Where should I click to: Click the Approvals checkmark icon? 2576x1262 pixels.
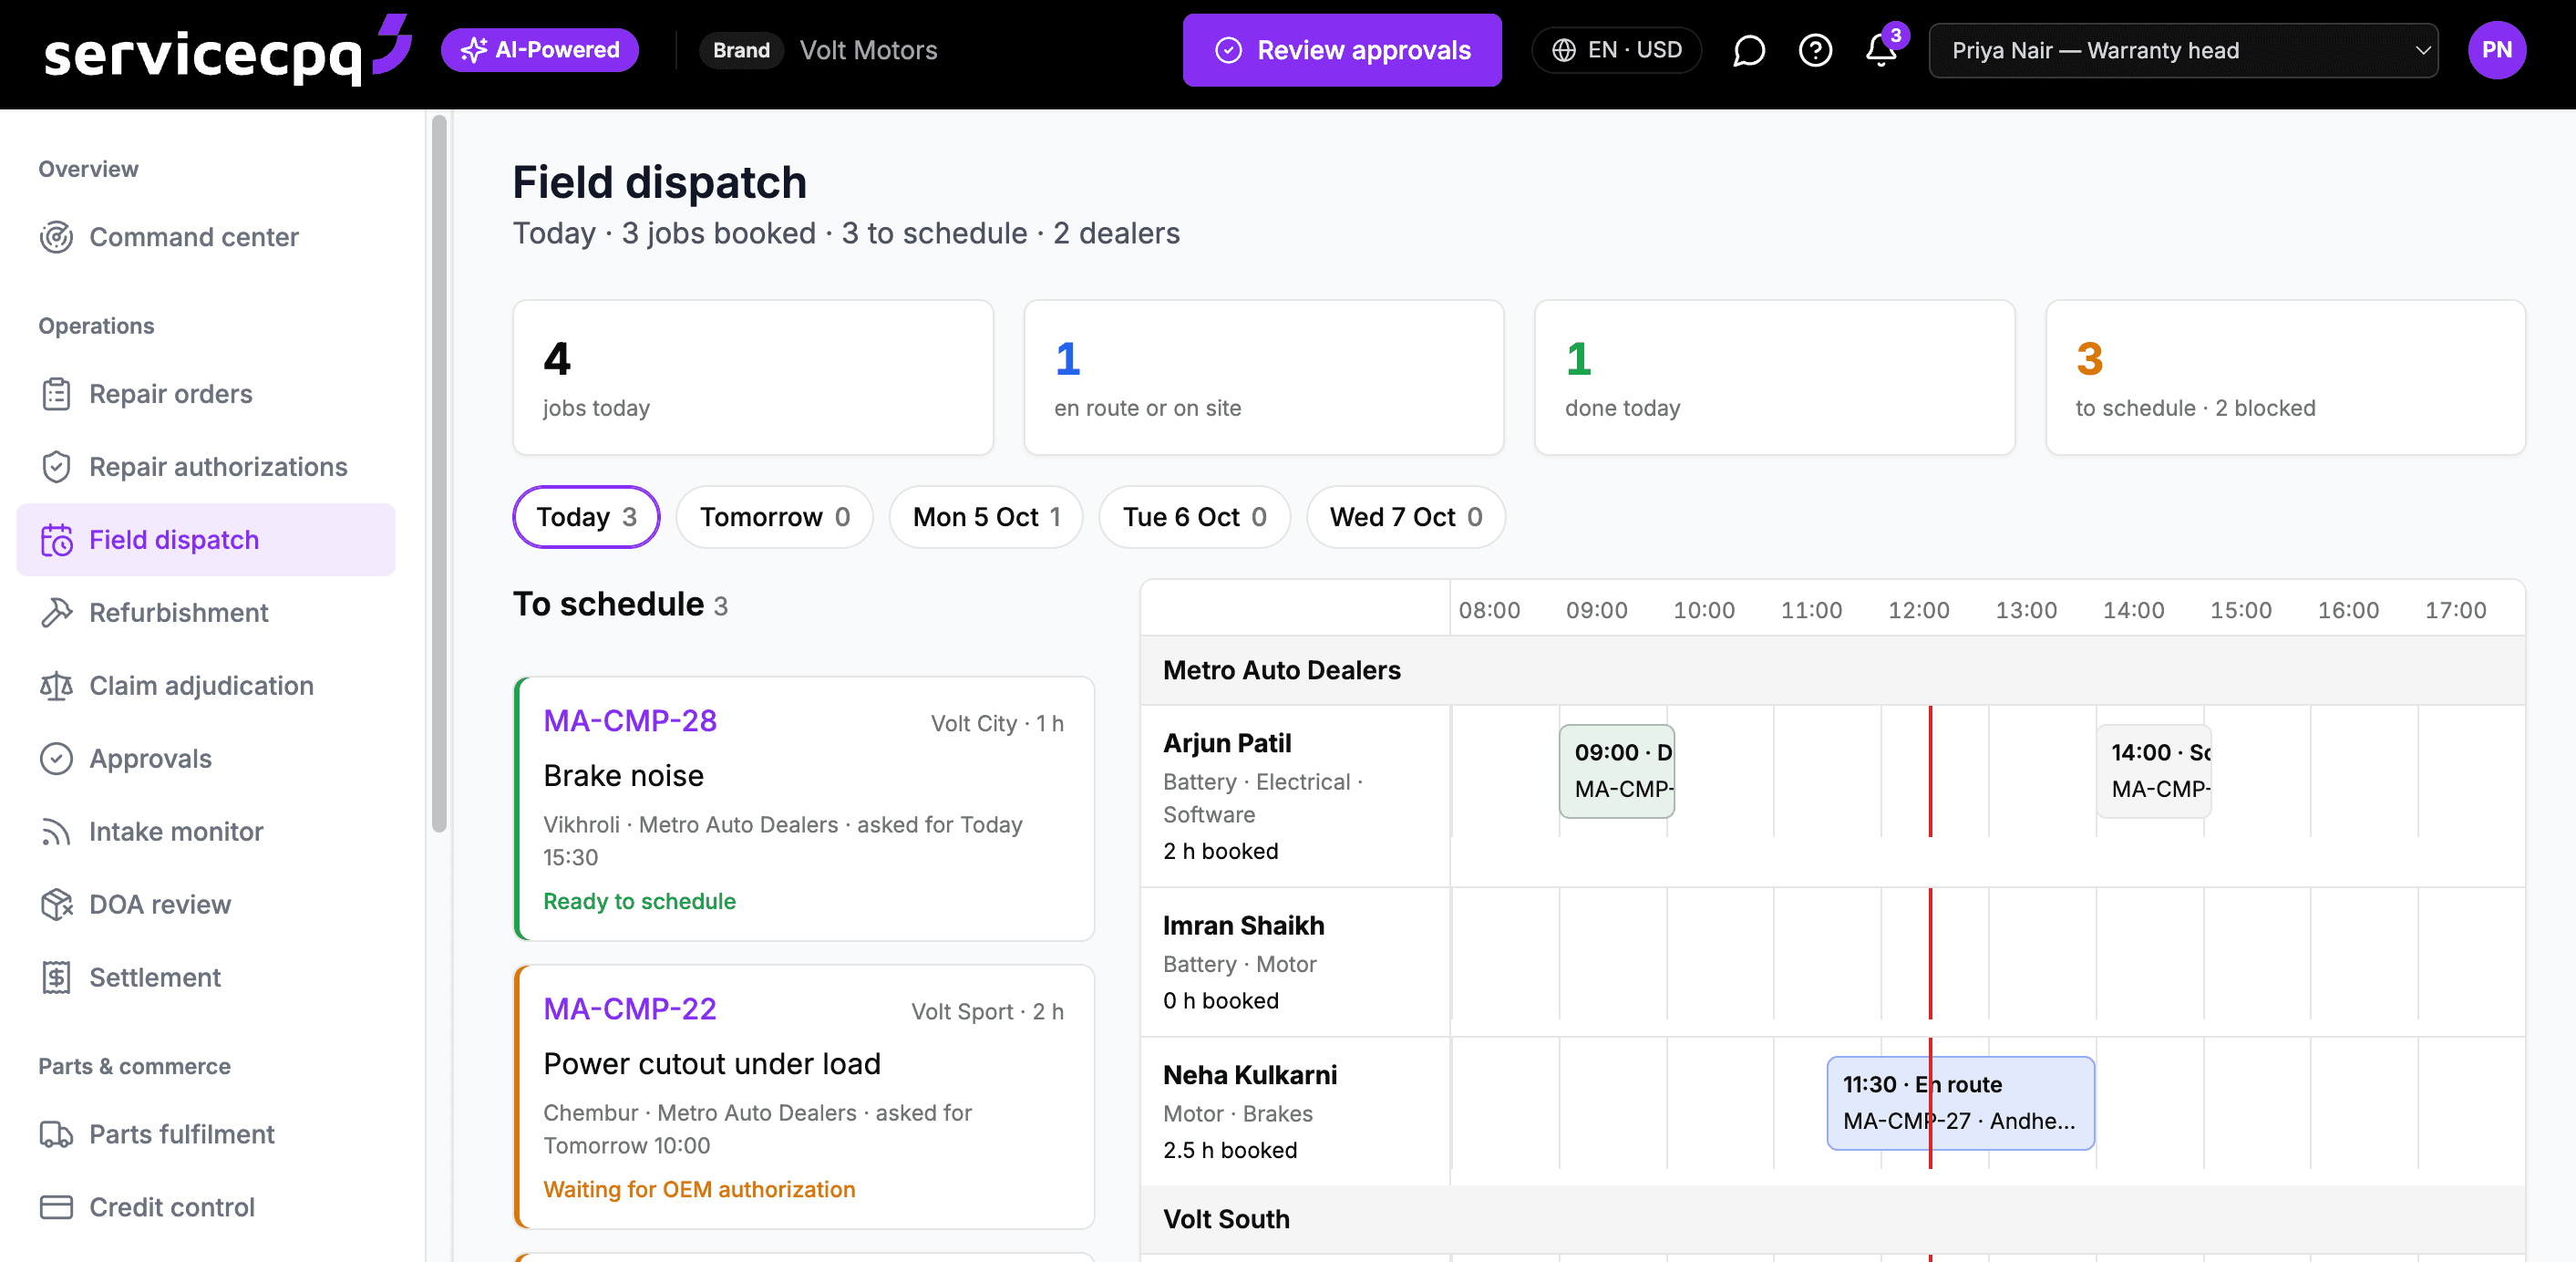point(56,759)
